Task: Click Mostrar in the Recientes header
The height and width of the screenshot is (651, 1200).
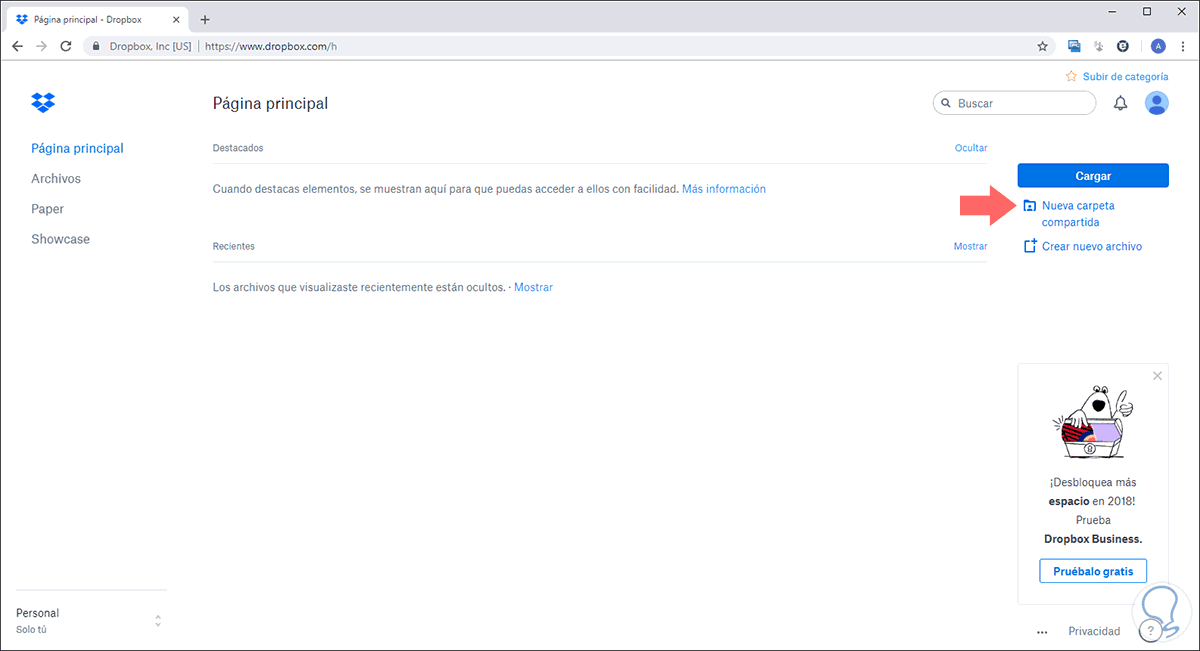Action: coord(971,246)
